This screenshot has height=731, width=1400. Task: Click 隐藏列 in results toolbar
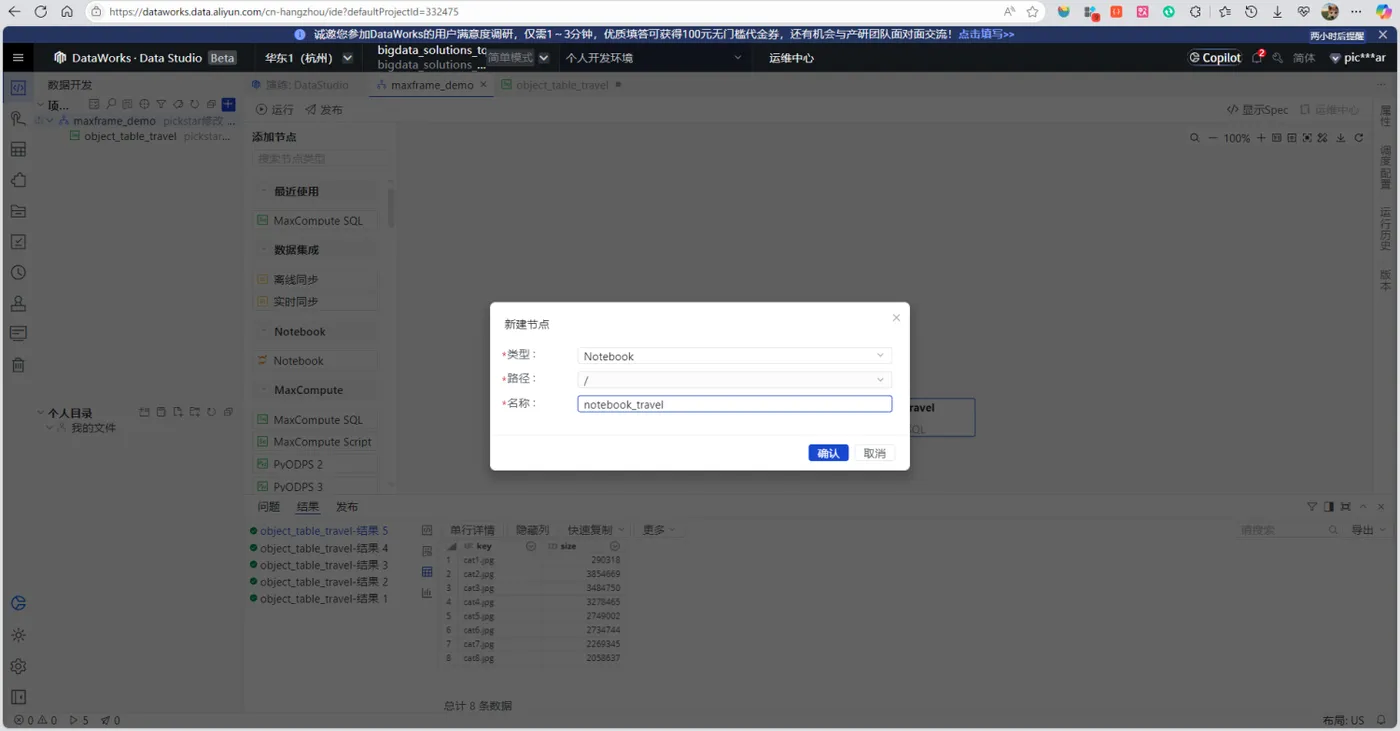tap(532, 530)
